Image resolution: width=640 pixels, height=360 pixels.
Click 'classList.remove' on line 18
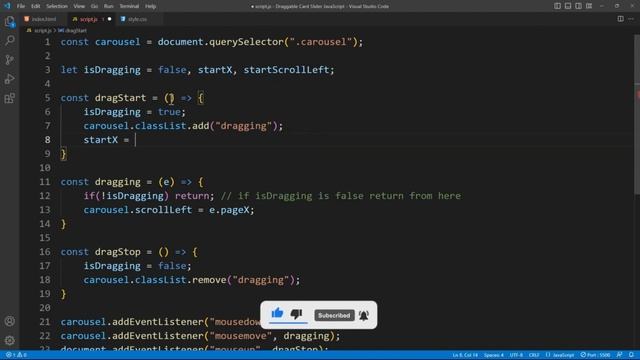(180, 280)
